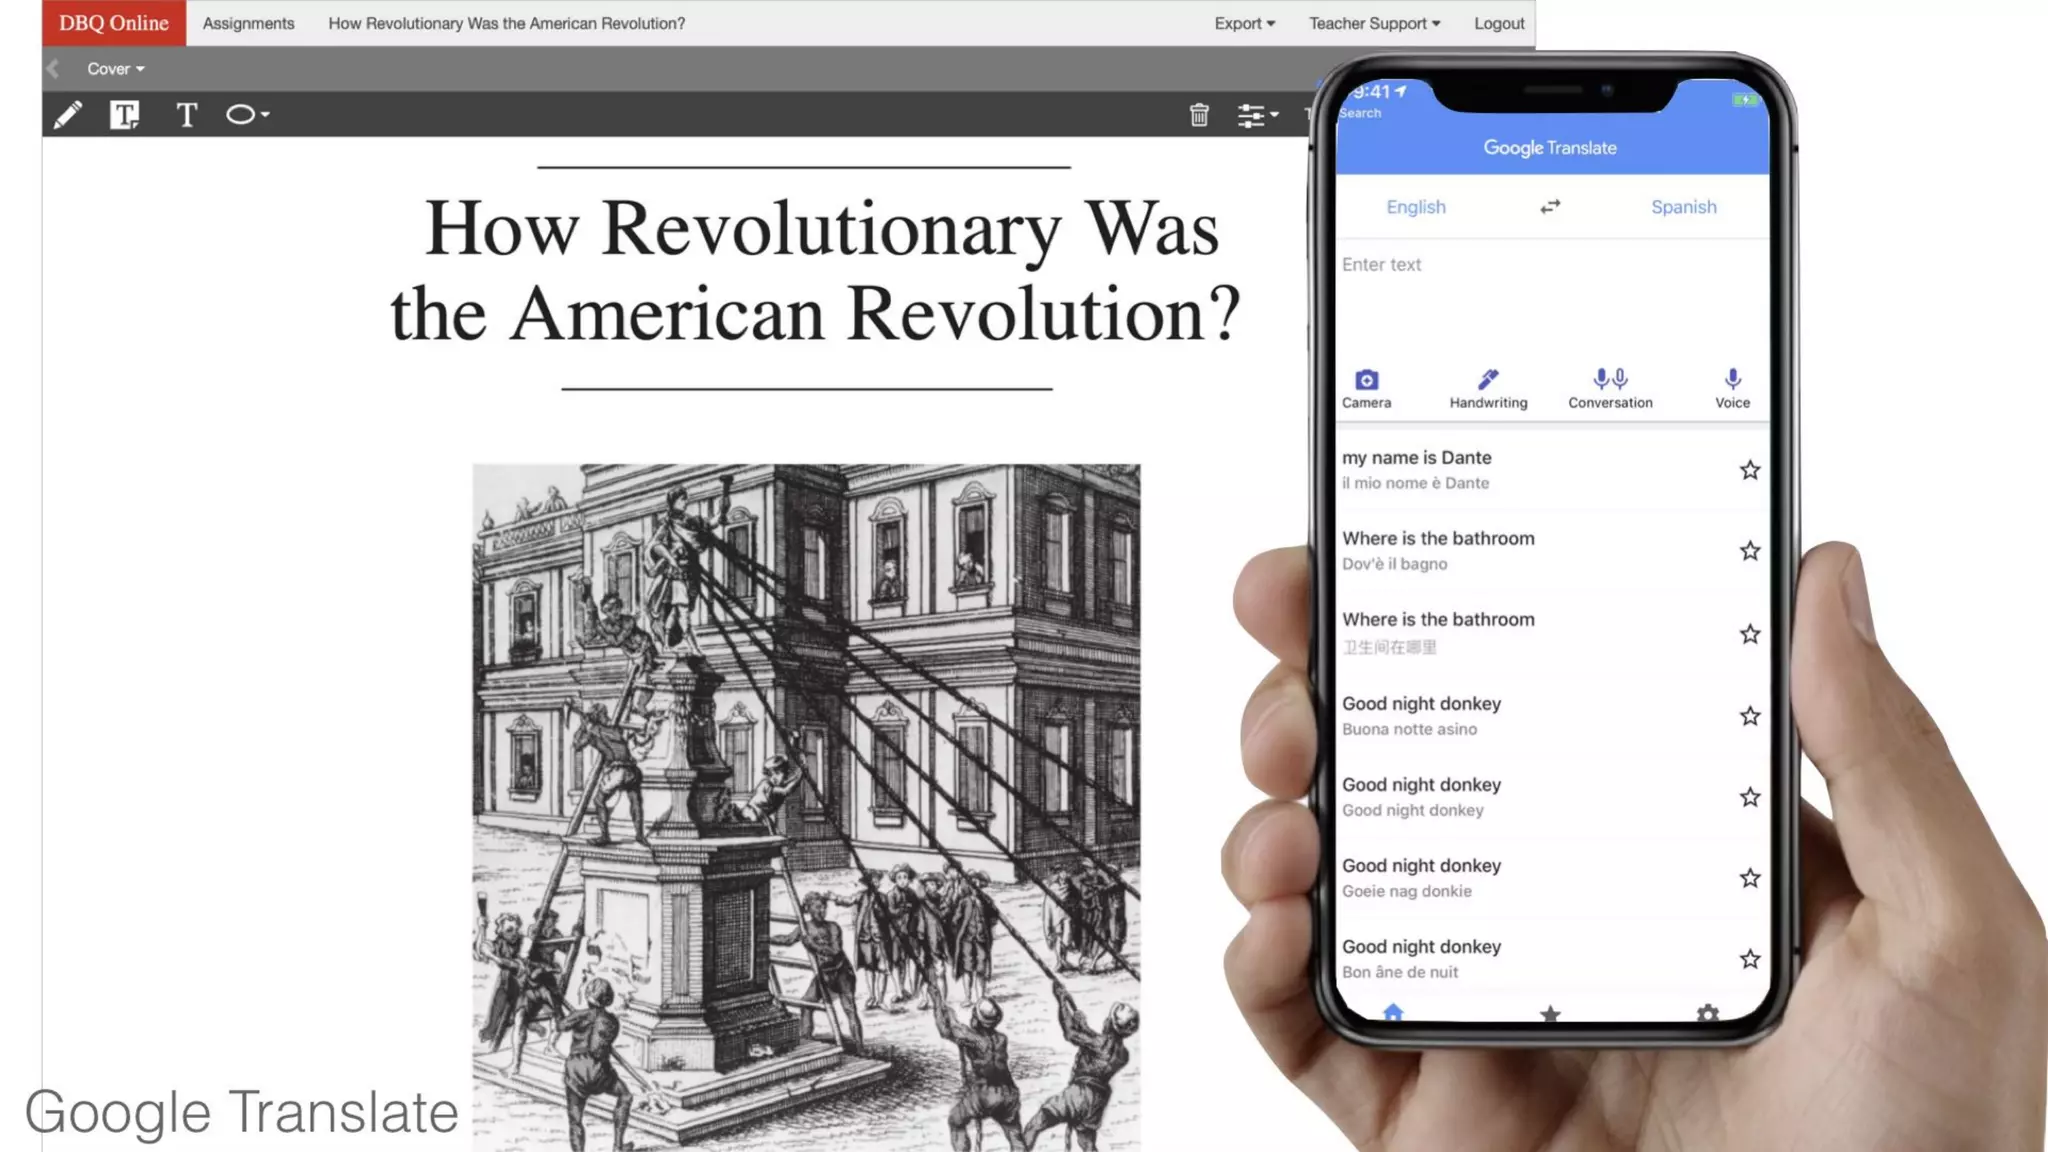Star the 'my name is Dante' translation

[1749, 470]
